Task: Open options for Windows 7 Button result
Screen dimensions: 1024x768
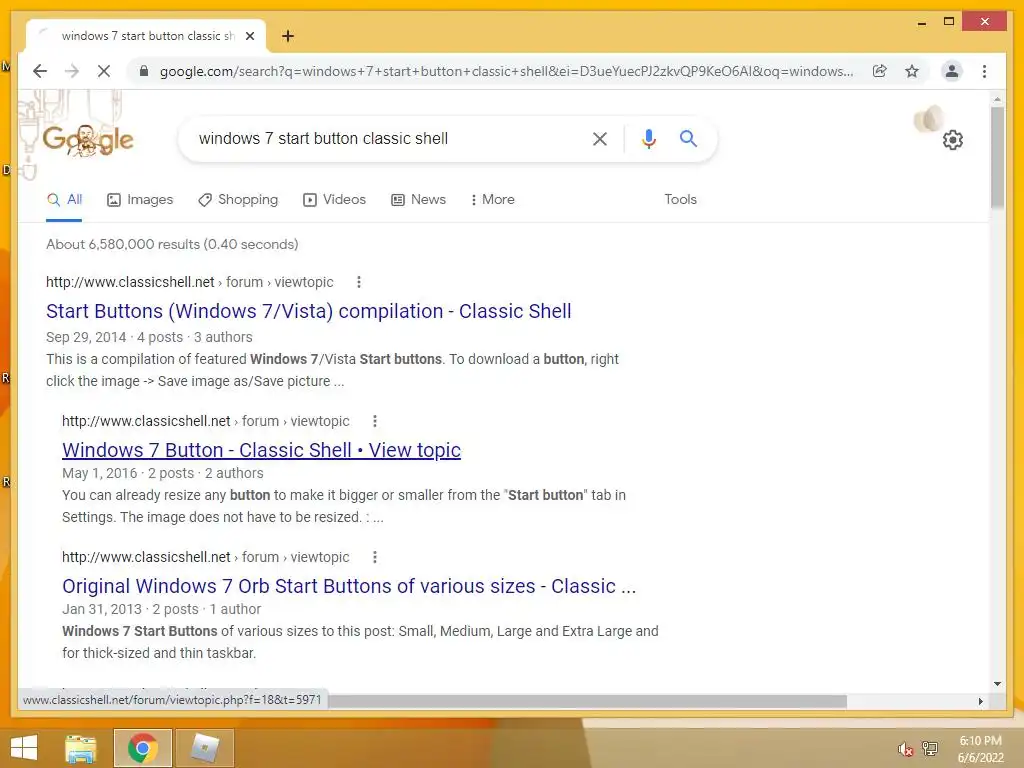Action: 375,421
